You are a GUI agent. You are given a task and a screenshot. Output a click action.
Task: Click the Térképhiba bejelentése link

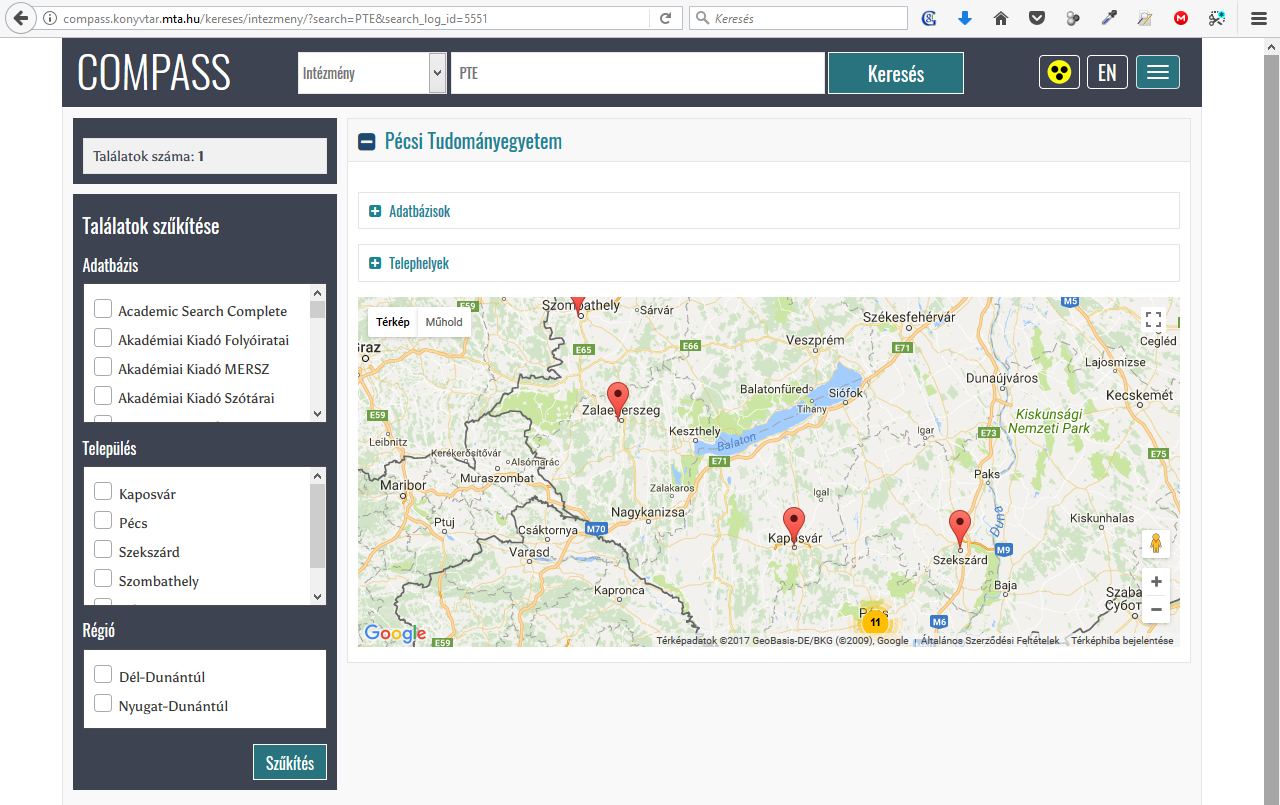pyautogui.click(x=1122, y=641)
